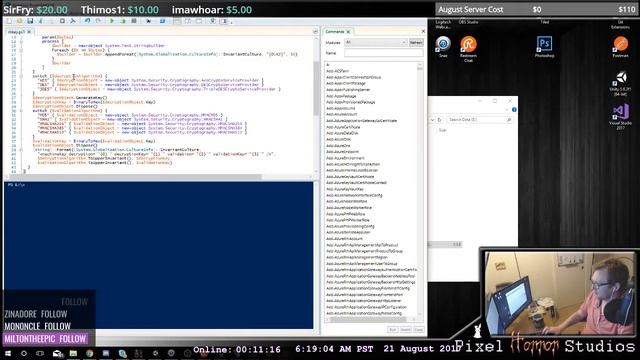
Task: Undo the last edit with the Undo icon
Action: click(87, 21)
